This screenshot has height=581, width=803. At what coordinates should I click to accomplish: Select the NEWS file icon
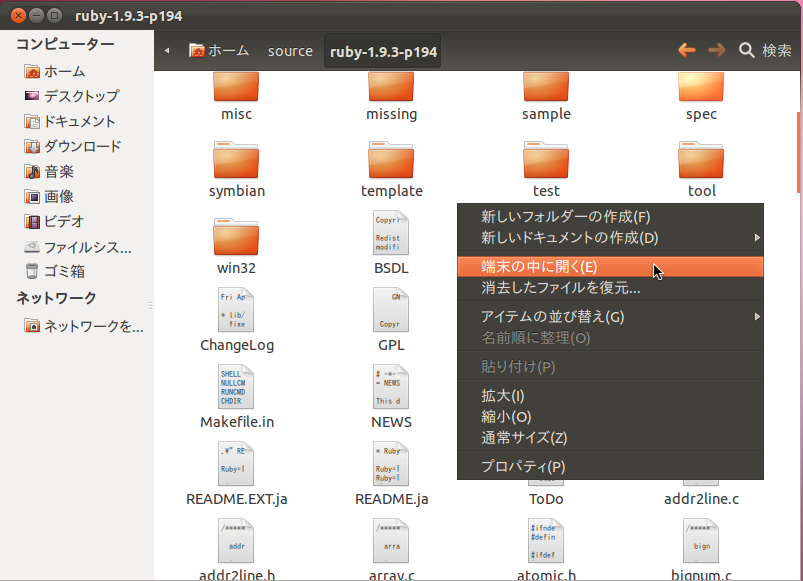(391, 386)
